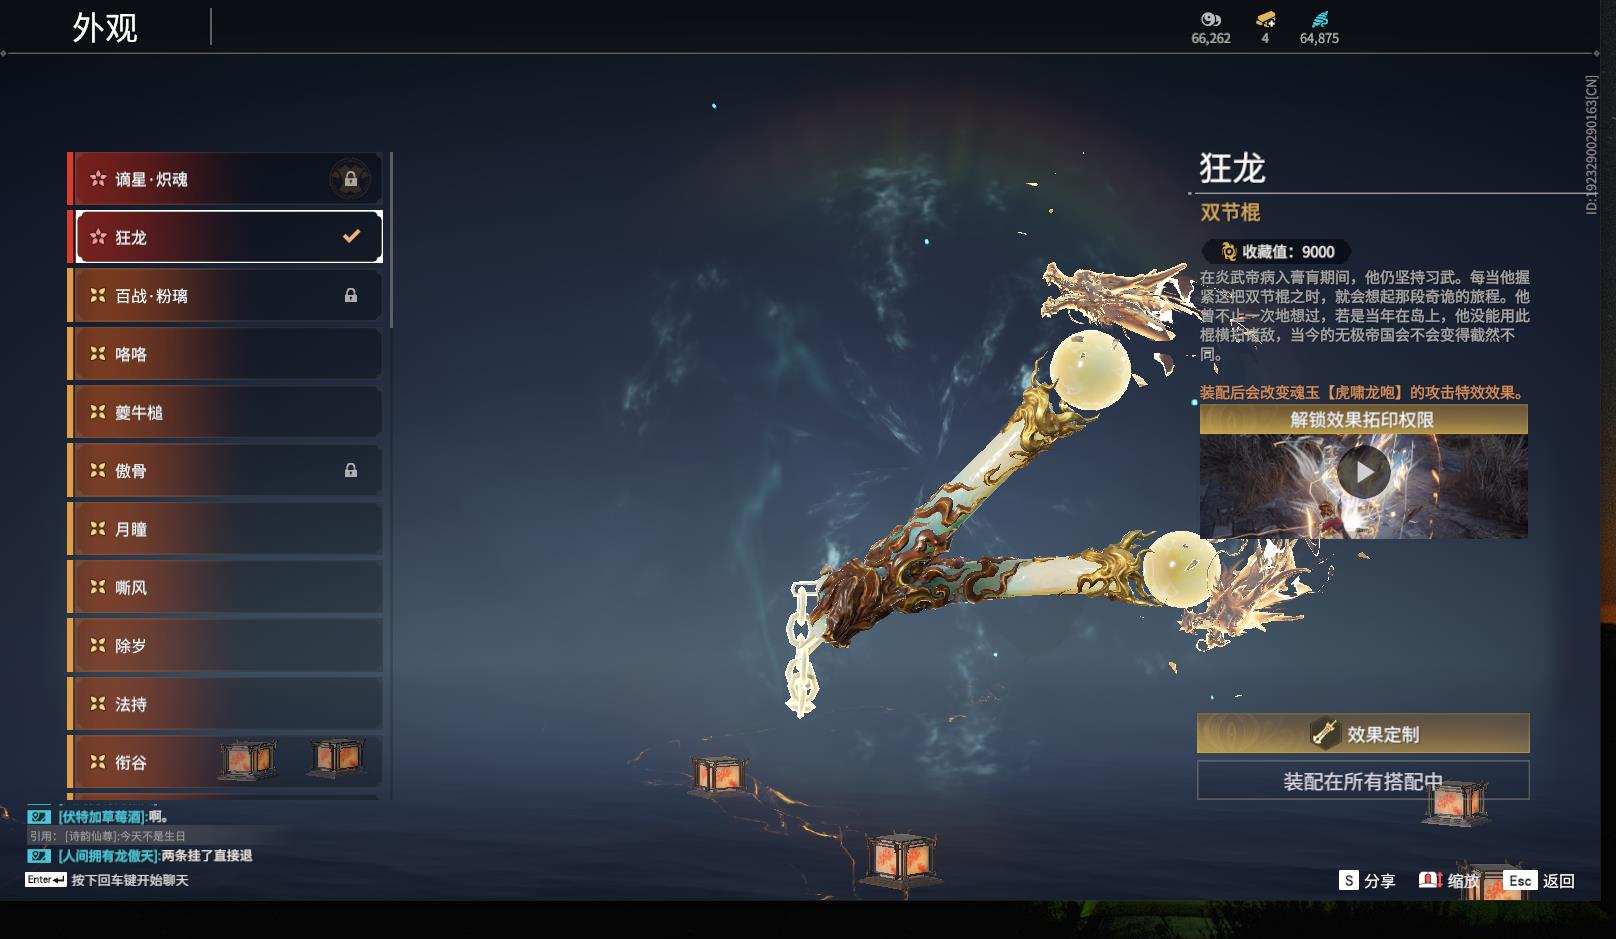The width and height of the screenshot is (1616, 939).
Task: Click the chat message from 伏特加草莓酒
Action: coord(99,817)
